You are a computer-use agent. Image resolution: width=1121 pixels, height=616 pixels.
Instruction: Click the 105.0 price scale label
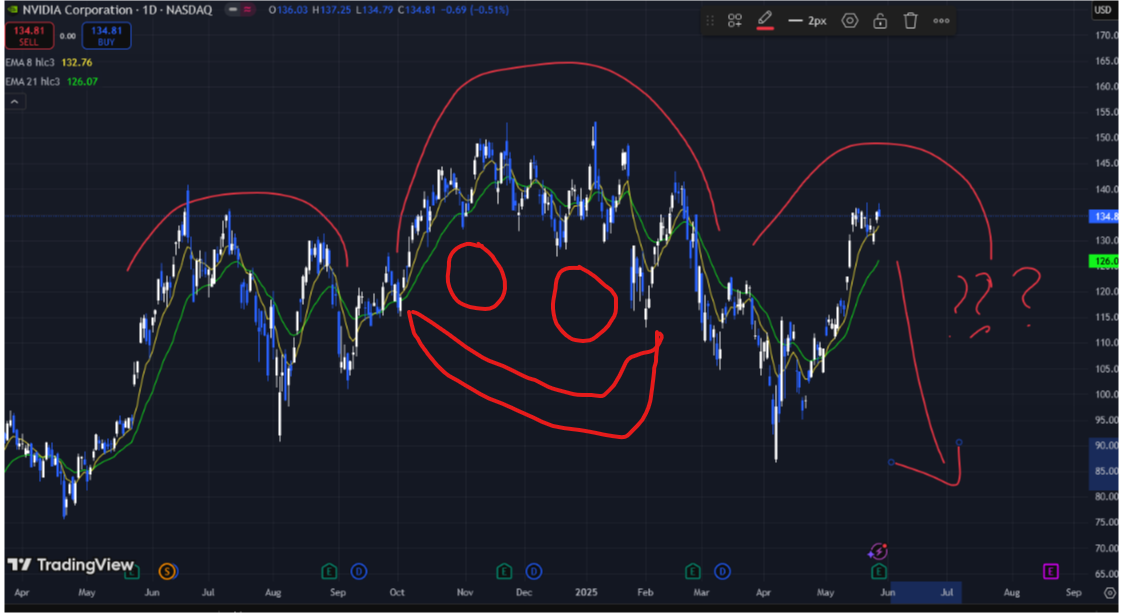pos(1105,369)
